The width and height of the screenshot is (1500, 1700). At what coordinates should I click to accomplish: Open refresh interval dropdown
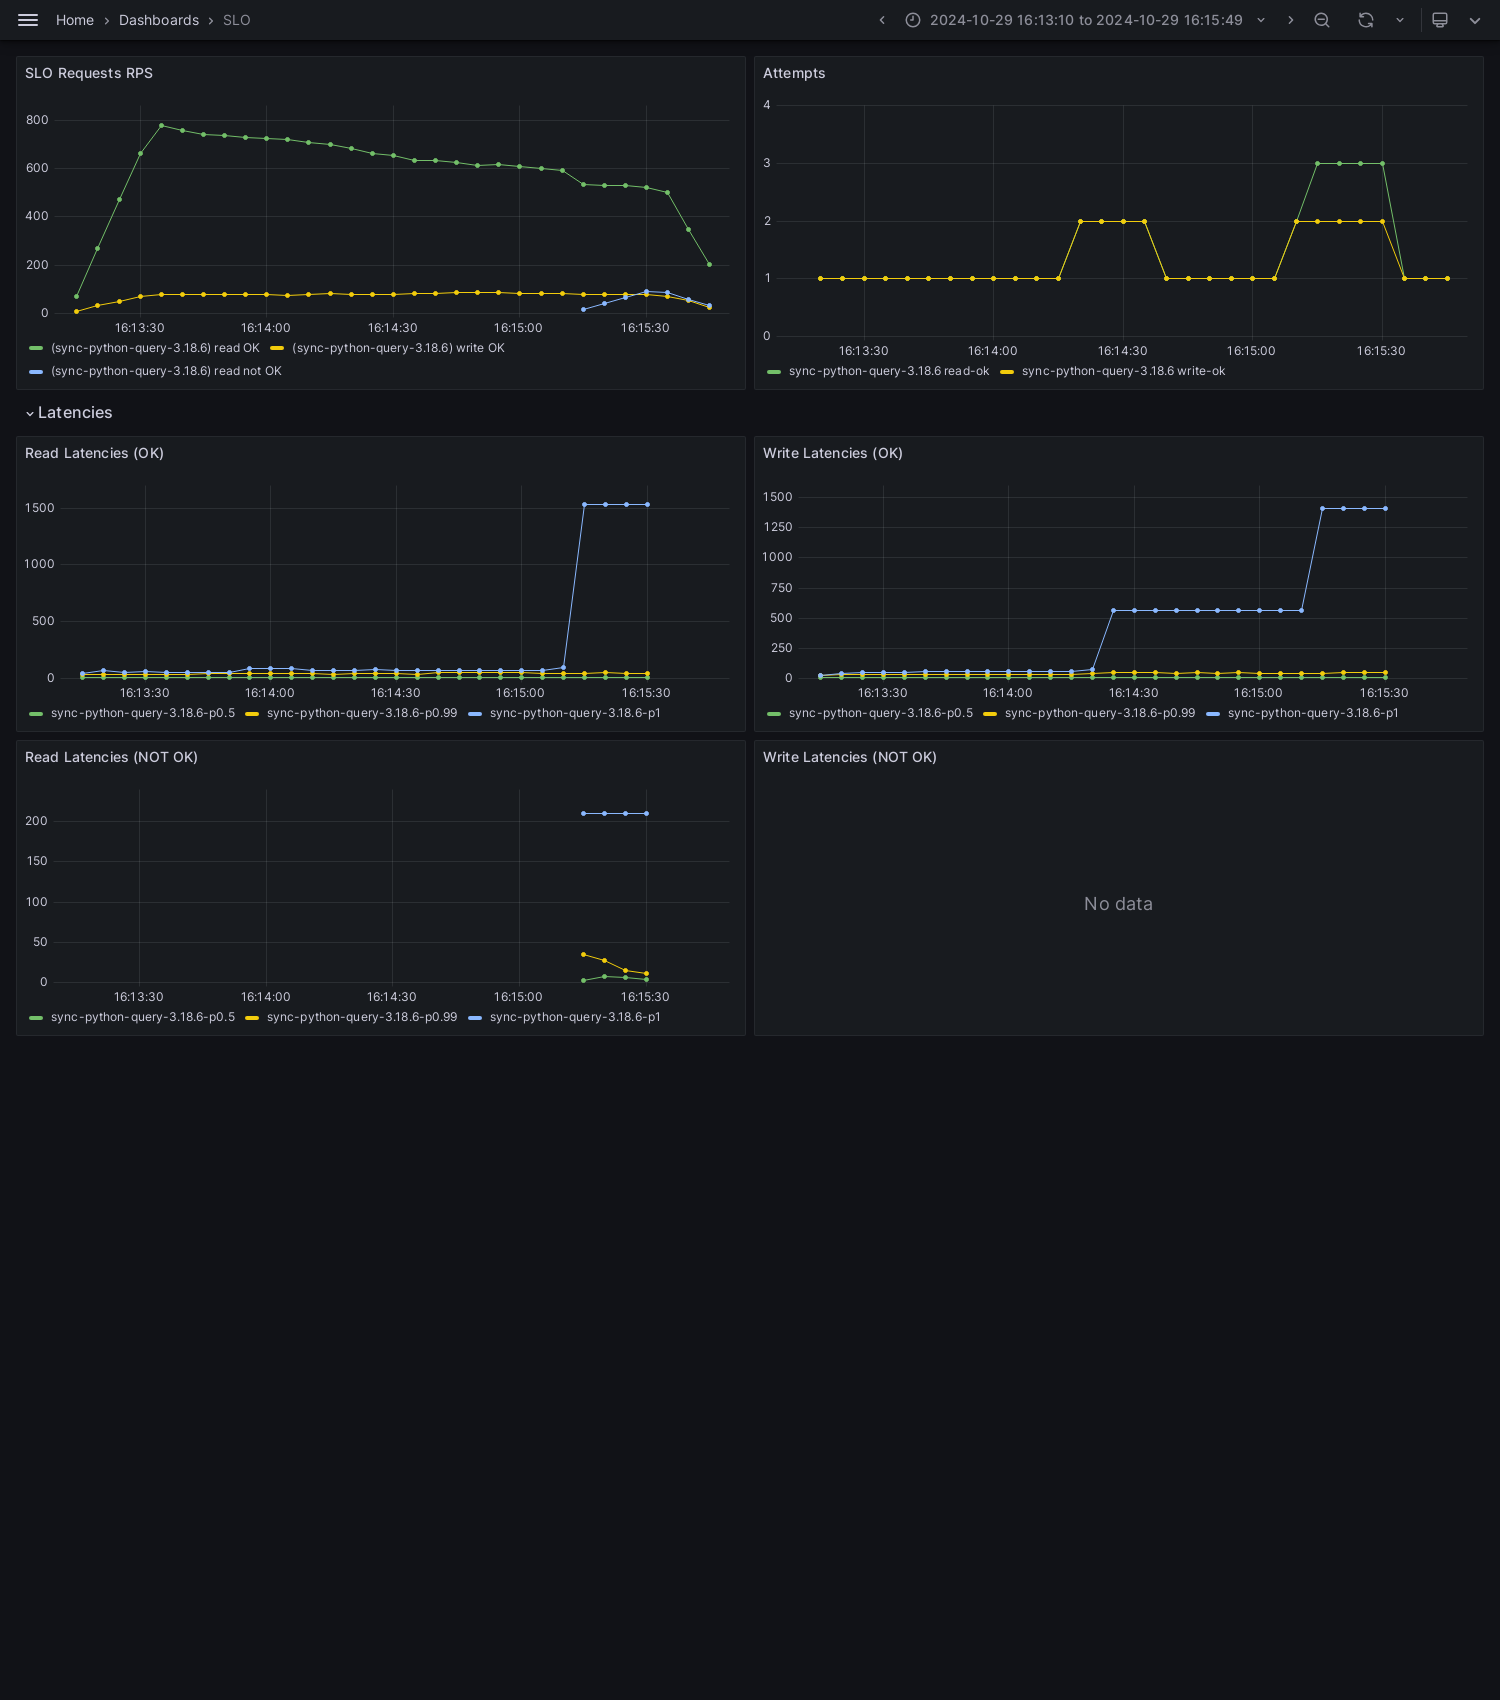point(1400,20)
